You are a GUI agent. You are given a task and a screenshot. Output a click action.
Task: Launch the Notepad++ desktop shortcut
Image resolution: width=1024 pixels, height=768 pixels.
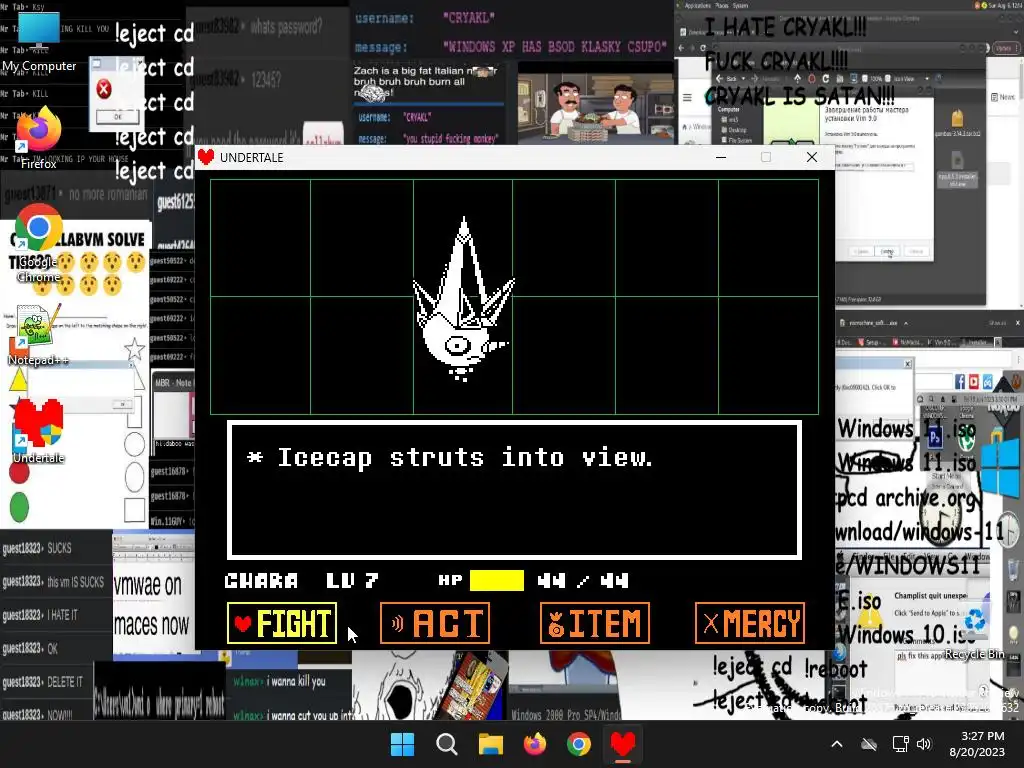39,334
